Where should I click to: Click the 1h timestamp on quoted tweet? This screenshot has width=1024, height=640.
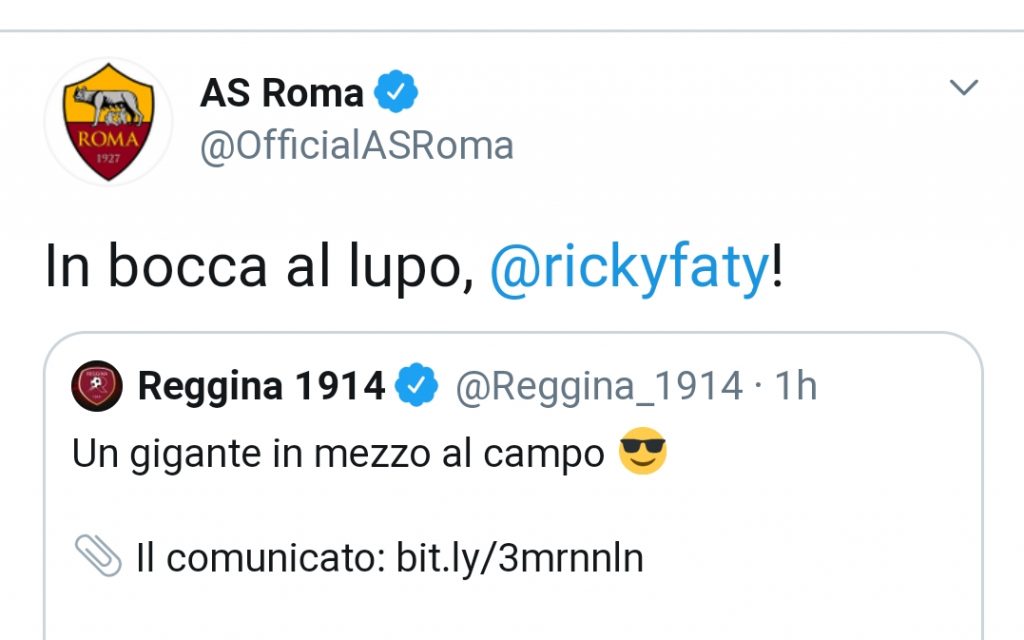point(796,386)
